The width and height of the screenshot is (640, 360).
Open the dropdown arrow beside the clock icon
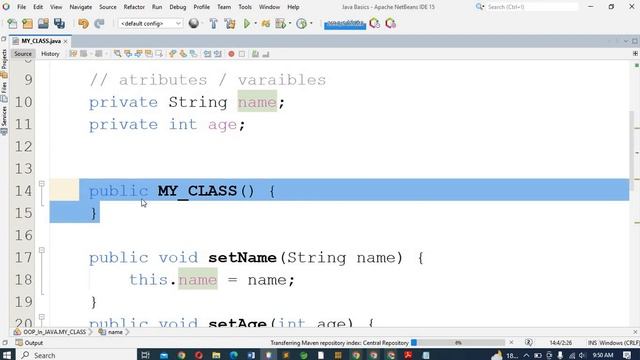pos(311,24)
